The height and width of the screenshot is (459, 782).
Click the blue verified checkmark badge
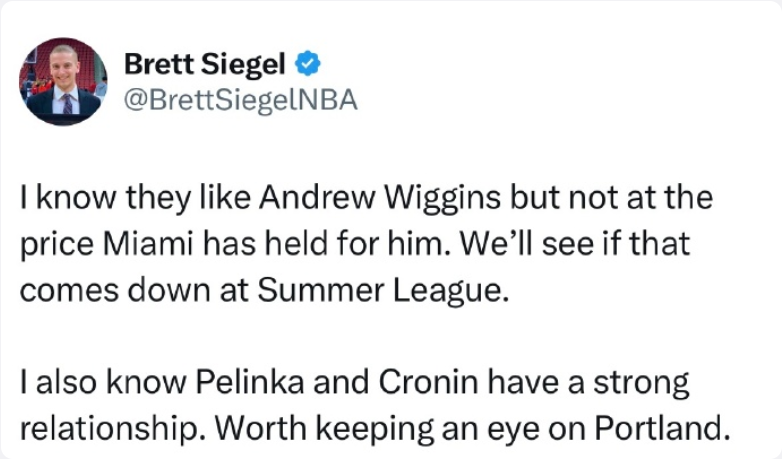[x=308, y=63]
